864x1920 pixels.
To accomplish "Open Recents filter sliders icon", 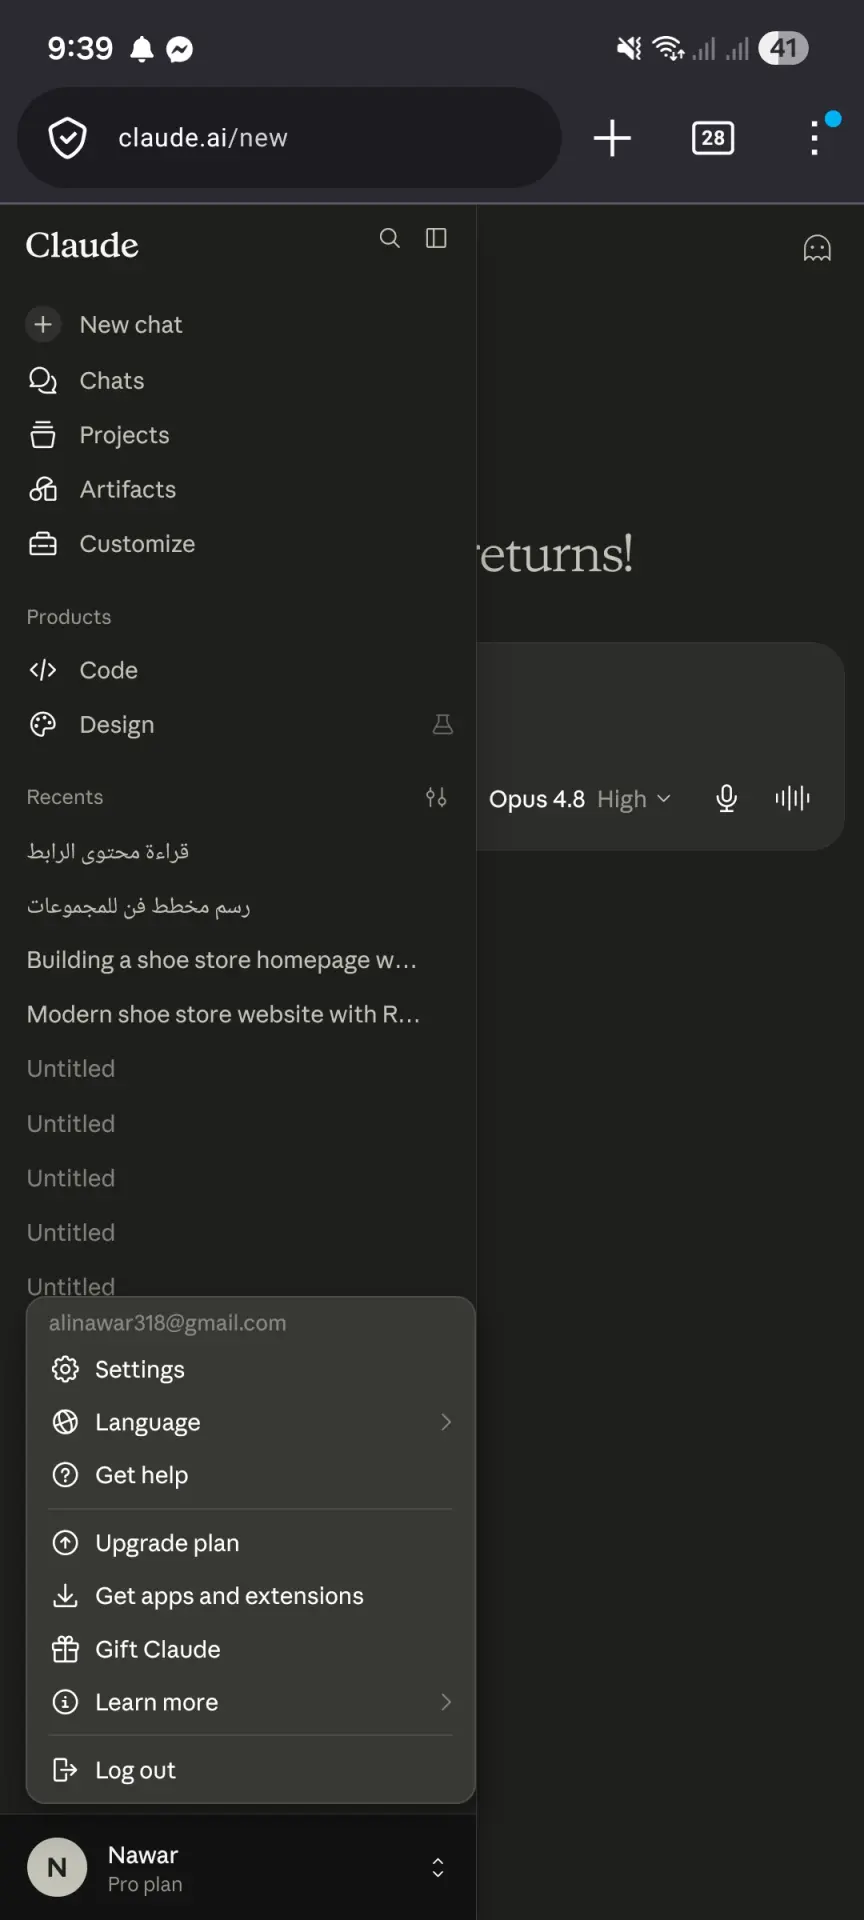I will [436, 797].
